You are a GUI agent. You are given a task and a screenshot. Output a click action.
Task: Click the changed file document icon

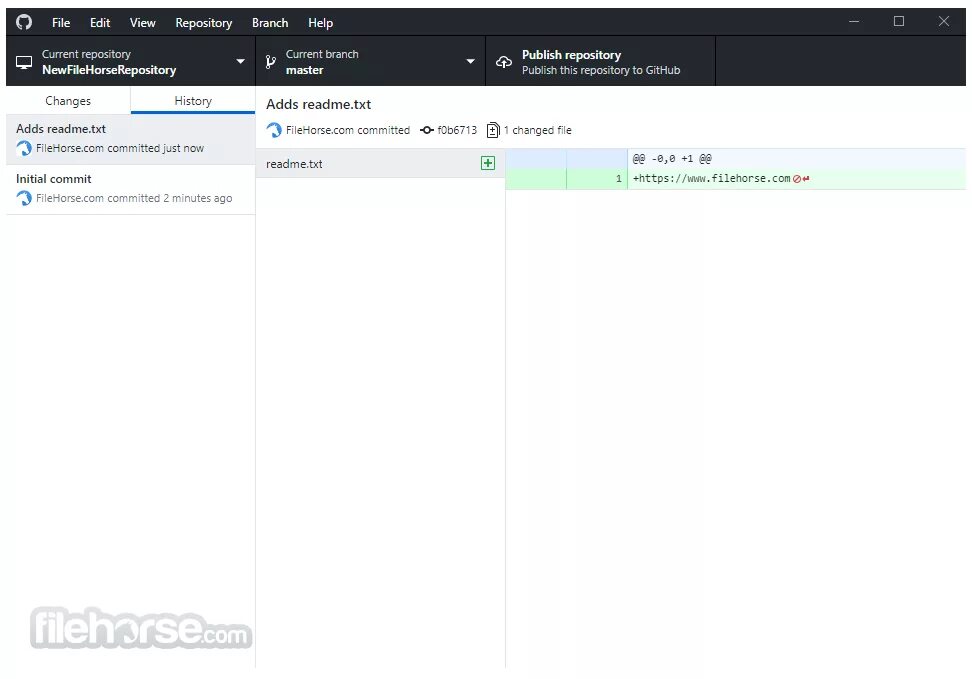[493, 130]
